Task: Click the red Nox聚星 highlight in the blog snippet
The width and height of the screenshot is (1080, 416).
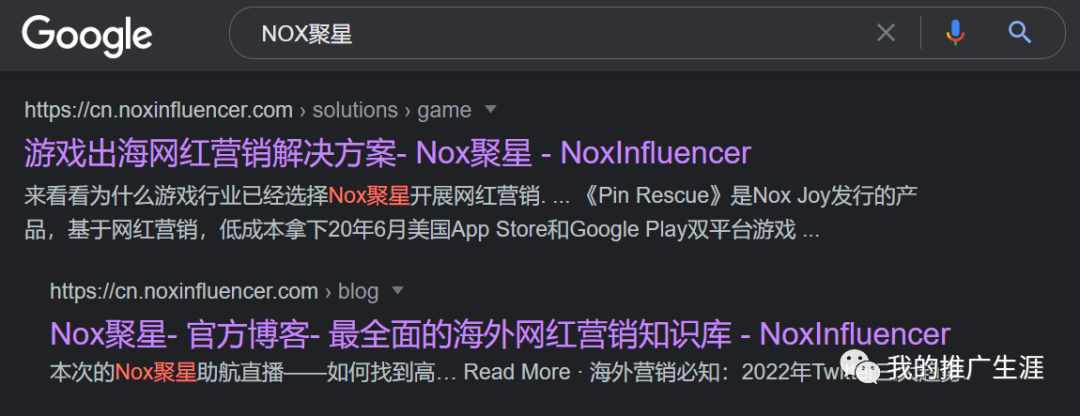Action: [156, 372]
